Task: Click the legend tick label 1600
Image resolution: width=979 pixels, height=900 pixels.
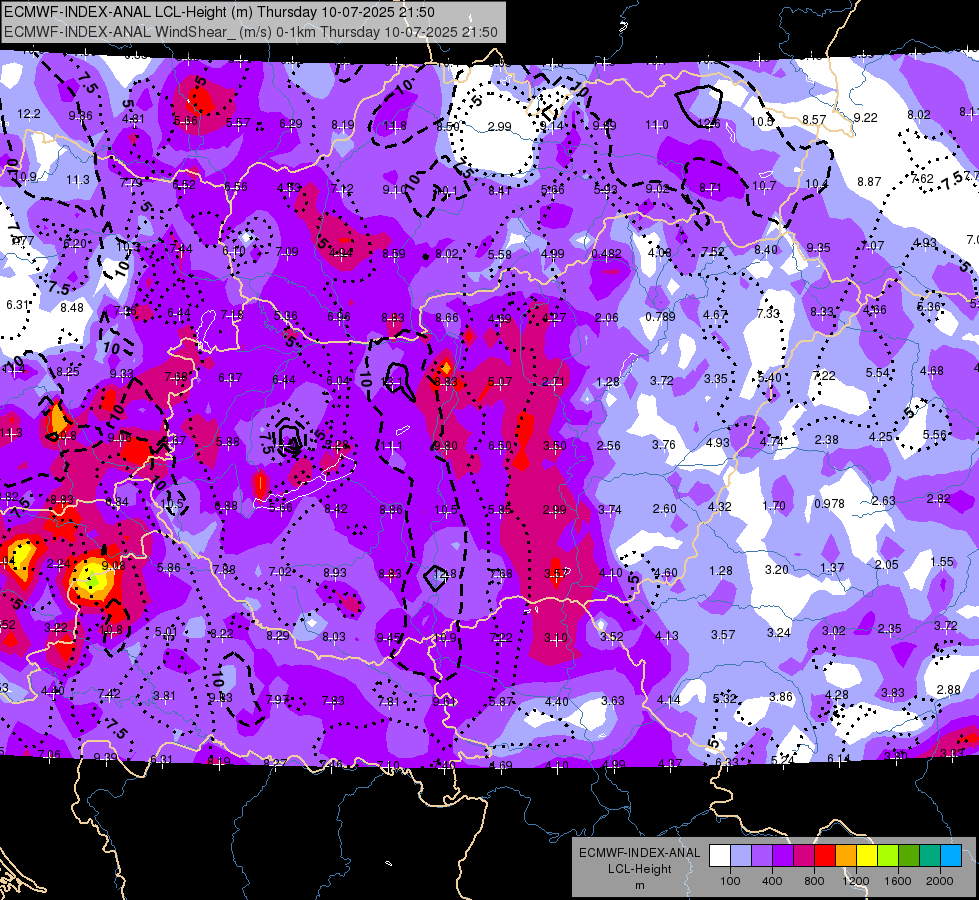Action: pyautogui.click(x=898, y=881)
